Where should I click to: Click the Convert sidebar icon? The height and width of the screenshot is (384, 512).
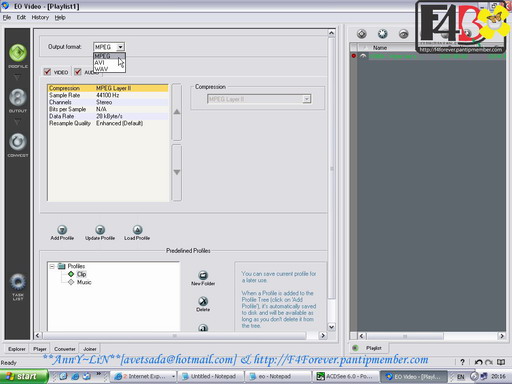(x=18, y=142)
